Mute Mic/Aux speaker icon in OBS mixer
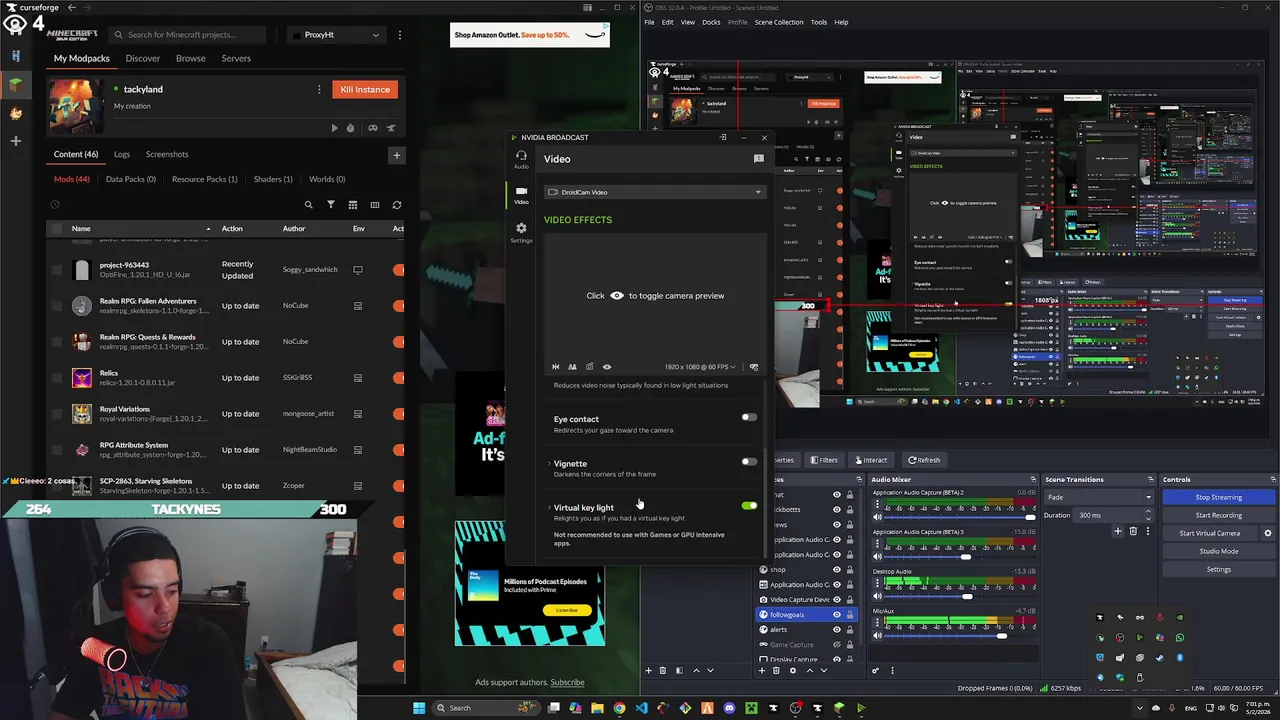Viewport: 1280px width, 720px height. point(878,635)
